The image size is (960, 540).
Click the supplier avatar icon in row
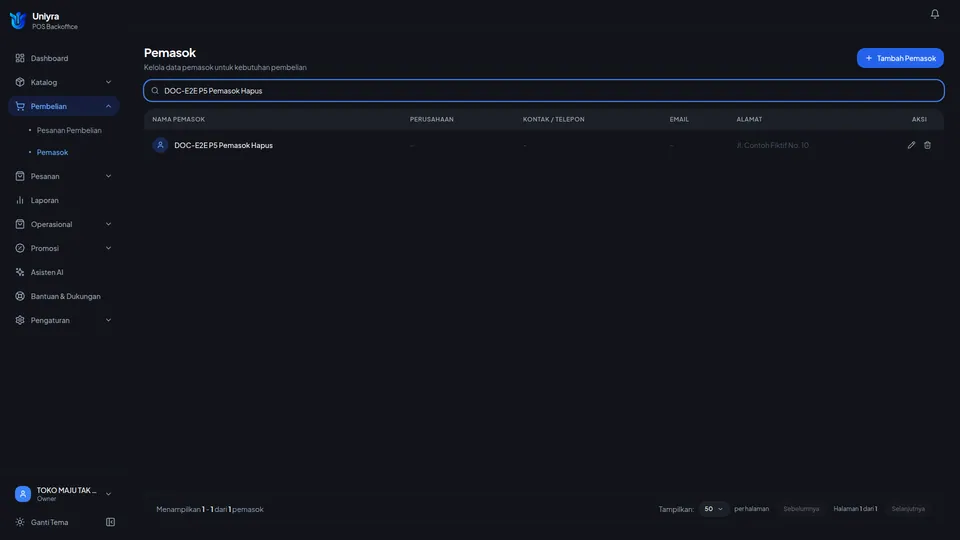160,145
